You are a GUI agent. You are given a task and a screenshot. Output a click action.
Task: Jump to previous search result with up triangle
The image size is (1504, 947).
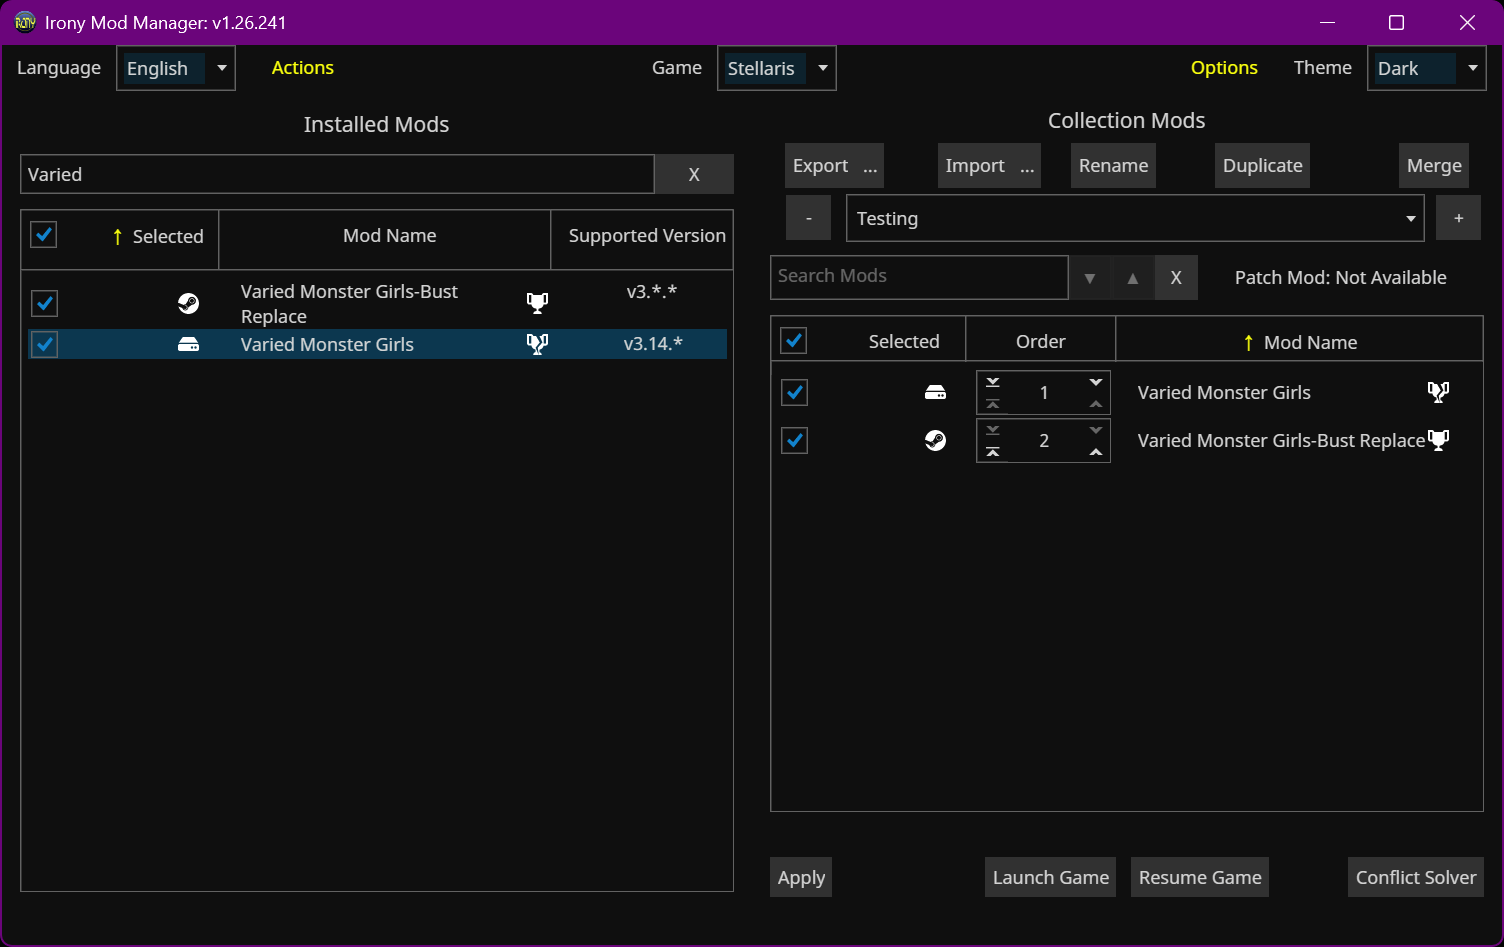tap(1133, 278)
